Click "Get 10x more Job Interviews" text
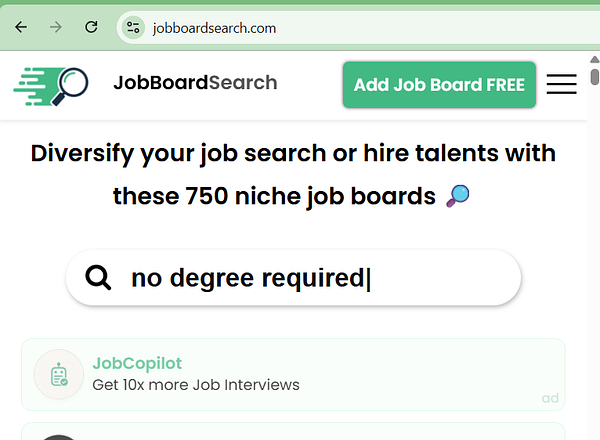 (x=195, y=385)
